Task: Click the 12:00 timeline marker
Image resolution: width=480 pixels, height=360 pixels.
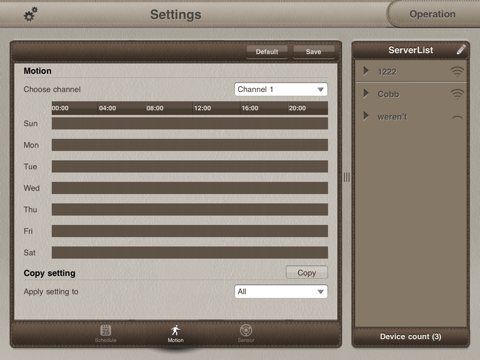Action: coord(202,108)
